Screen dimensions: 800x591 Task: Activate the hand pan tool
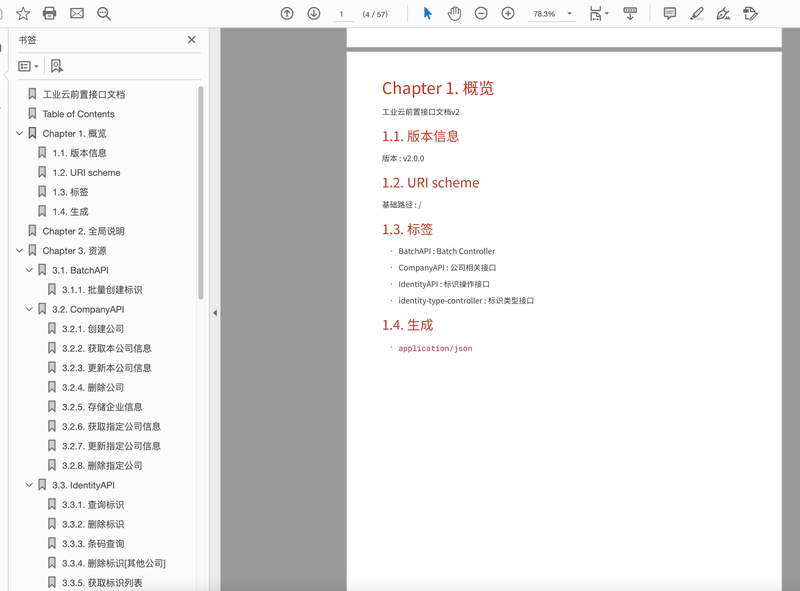454,14
